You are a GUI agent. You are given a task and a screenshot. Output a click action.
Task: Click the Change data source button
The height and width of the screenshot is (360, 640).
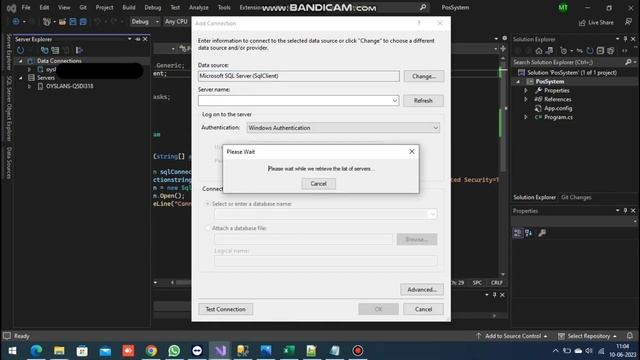tap(424, 76)
